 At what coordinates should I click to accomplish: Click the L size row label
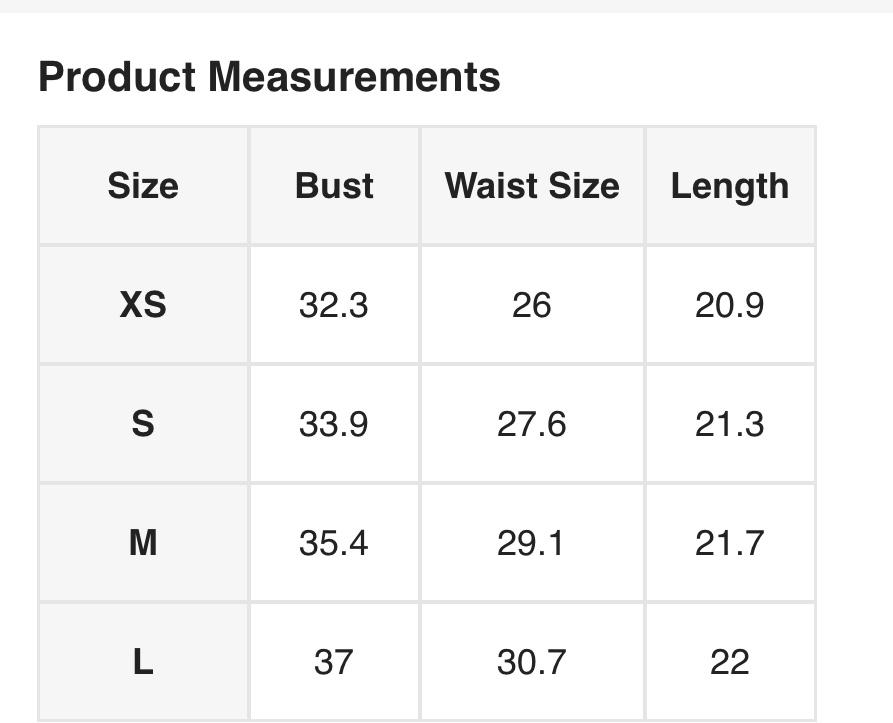click(143, 662)
